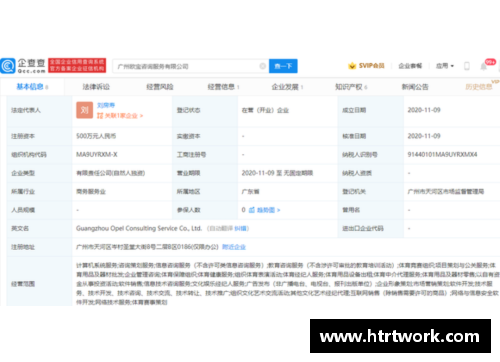Select 成立日期 value 2020-11-09
The image size is (500, 362).
[x=424, y=110]
